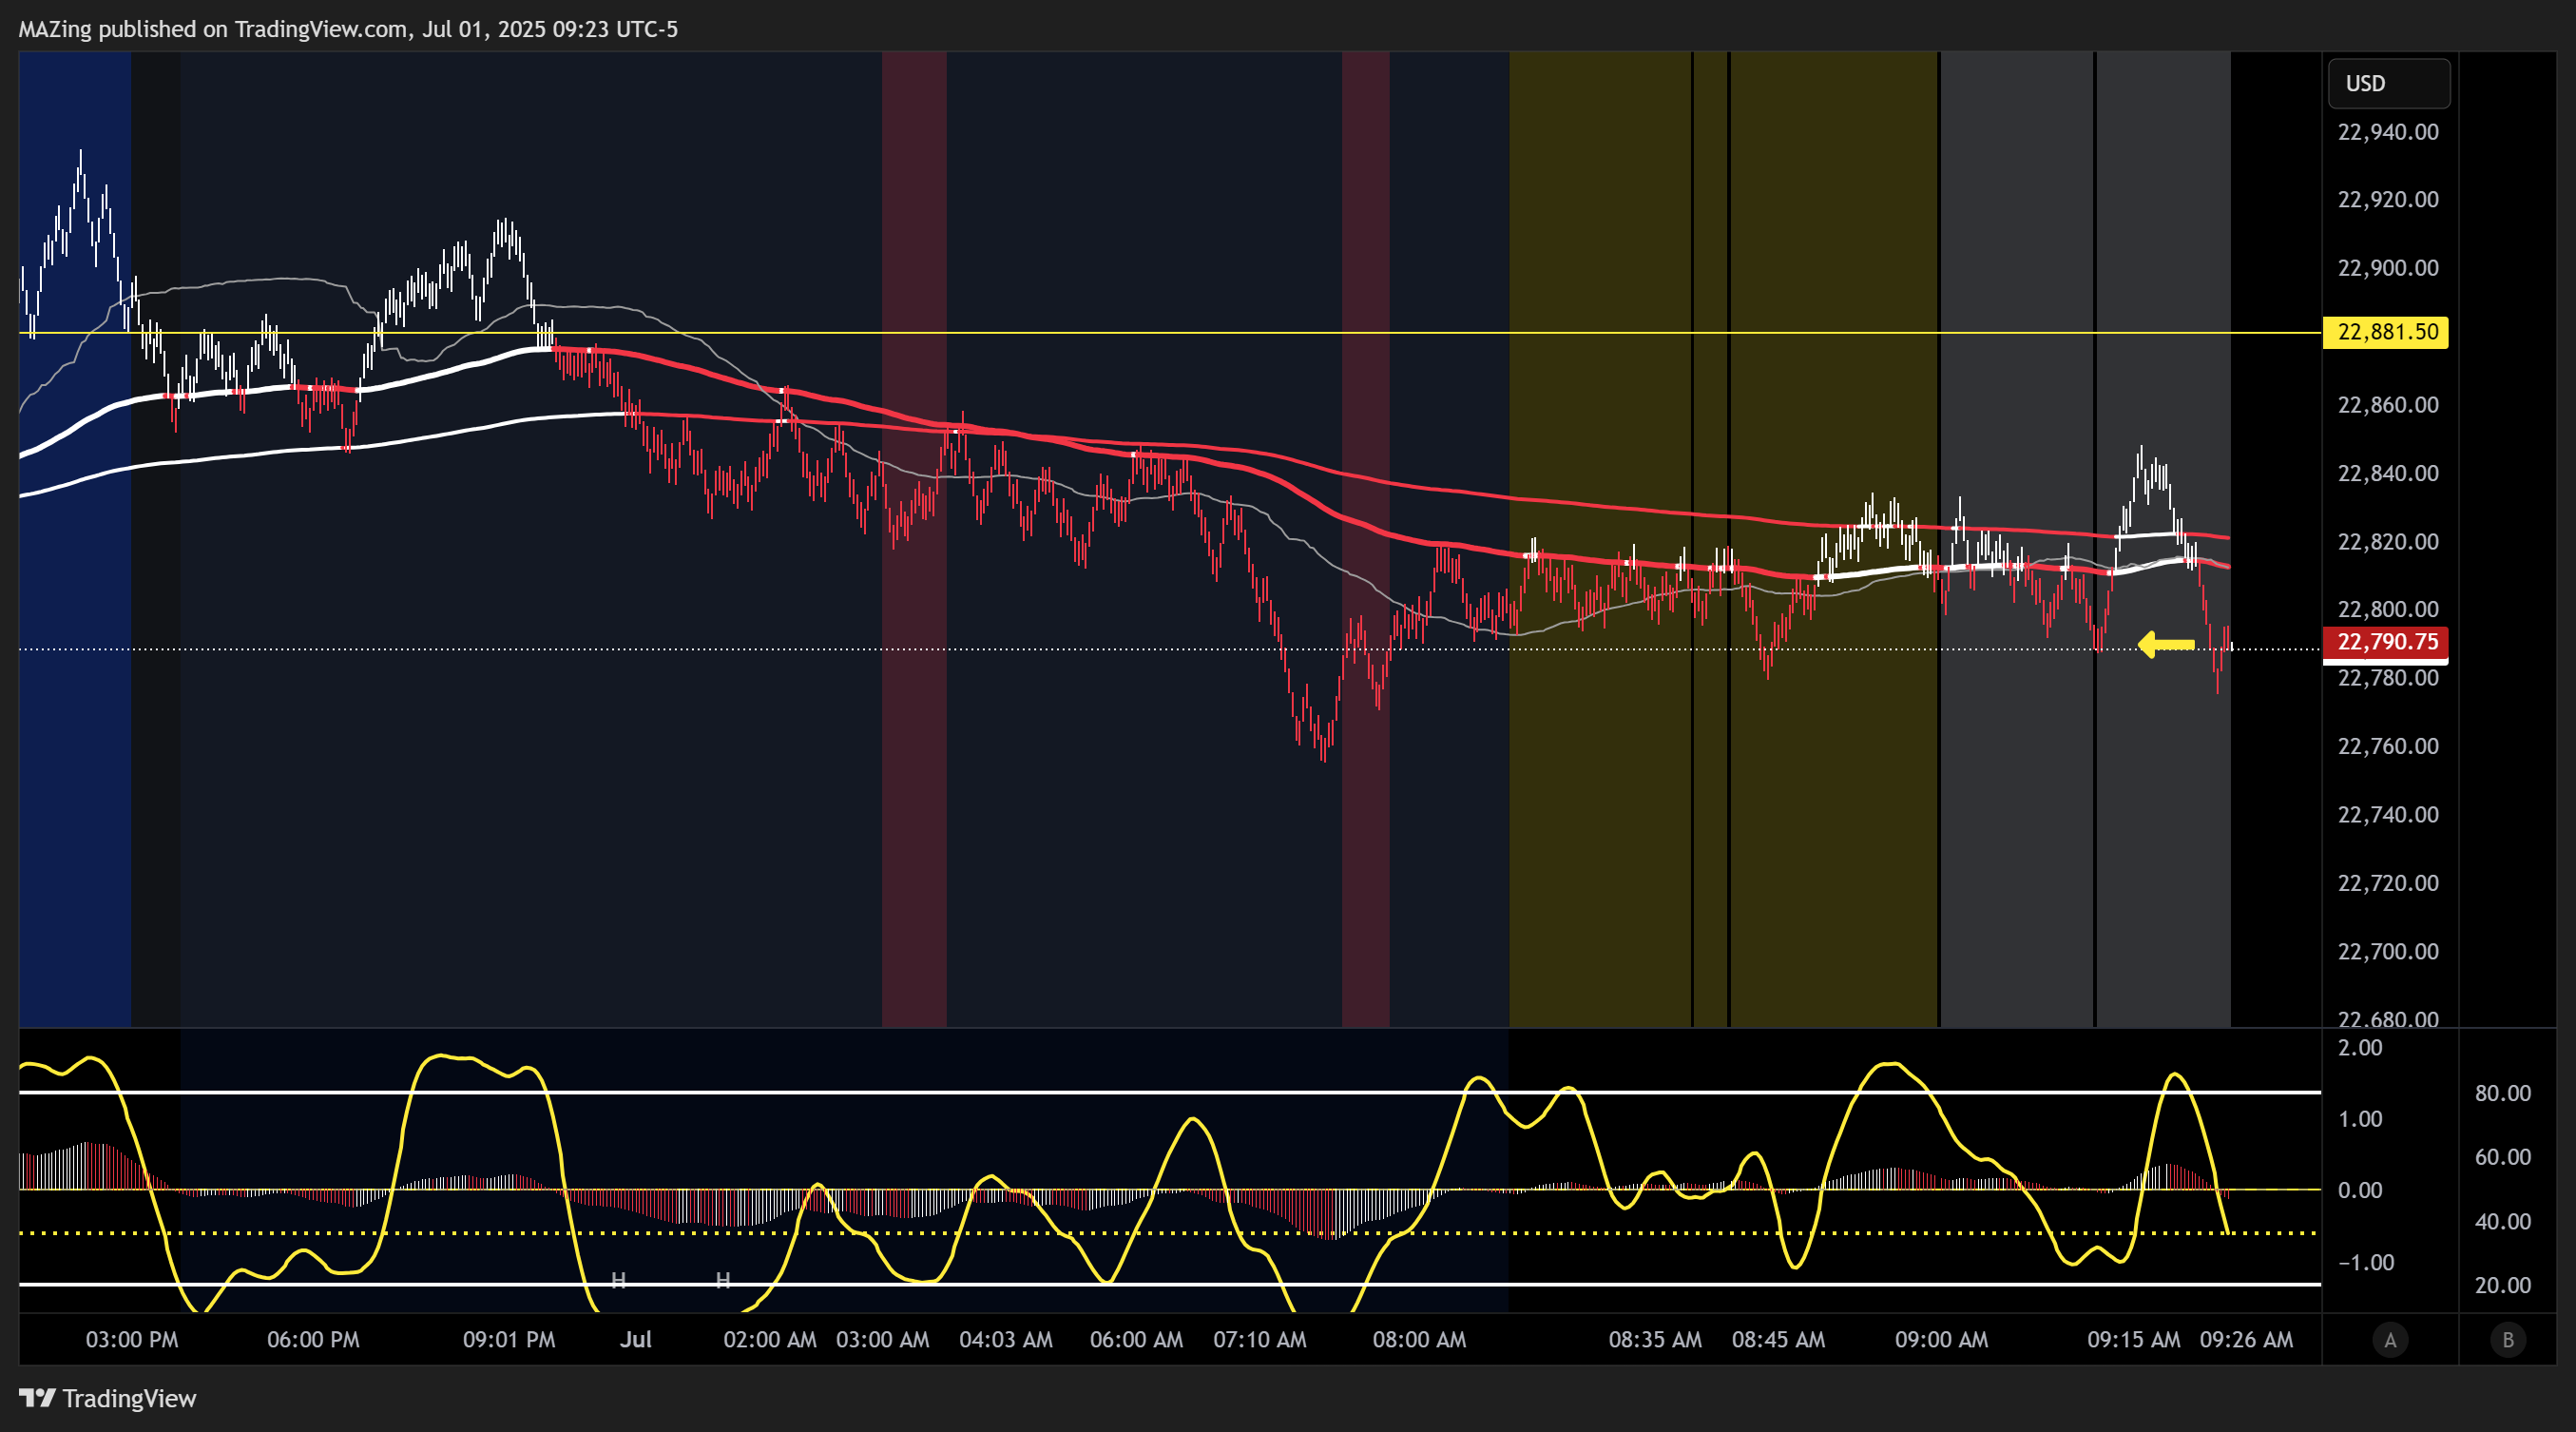This screenshot has width=2576, height=1432.
Task: Click the 22,740.00 price axis label
Action: (2388, 815)
